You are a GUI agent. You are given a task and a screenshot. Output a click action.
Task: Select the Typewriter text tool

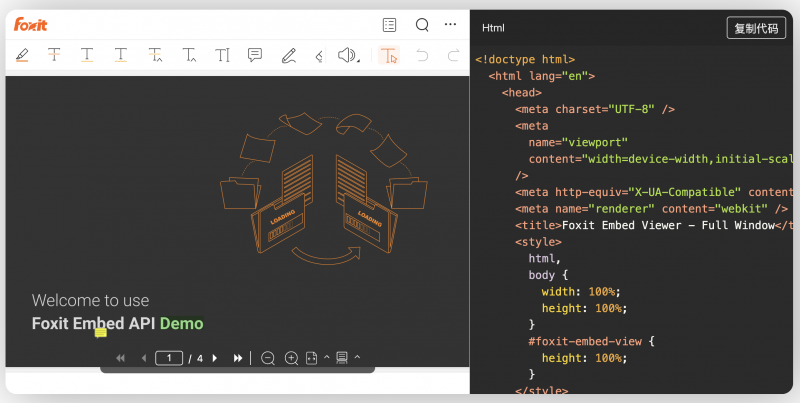(222, 55)
